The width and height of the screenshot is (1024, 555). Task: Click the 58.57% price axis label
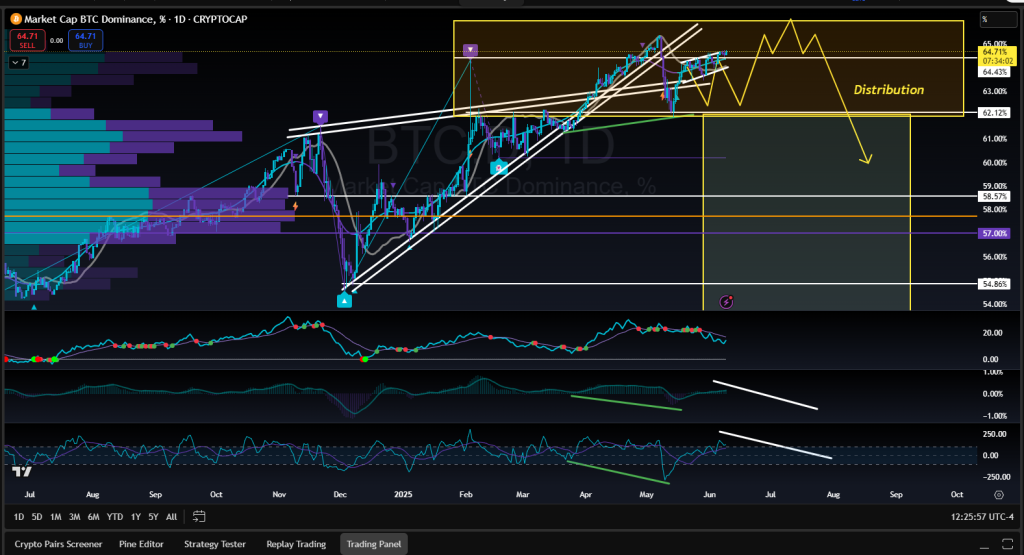[994, 196]
